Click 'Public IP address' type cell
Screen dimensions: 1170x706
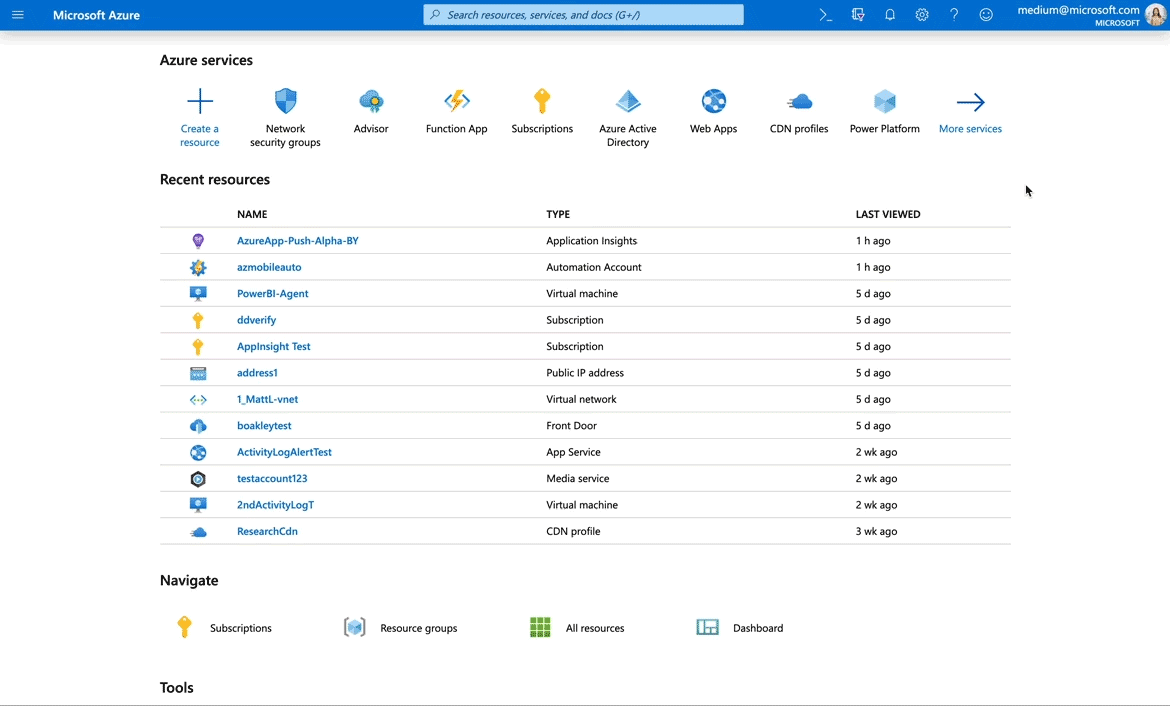[585, 373]
